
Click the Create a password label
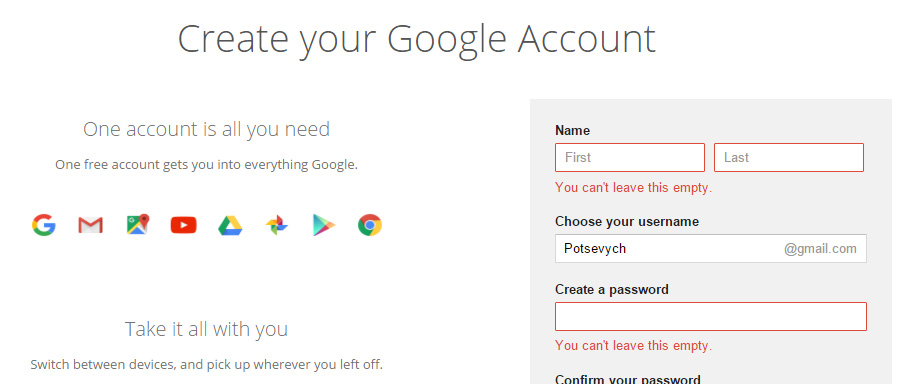612,289
